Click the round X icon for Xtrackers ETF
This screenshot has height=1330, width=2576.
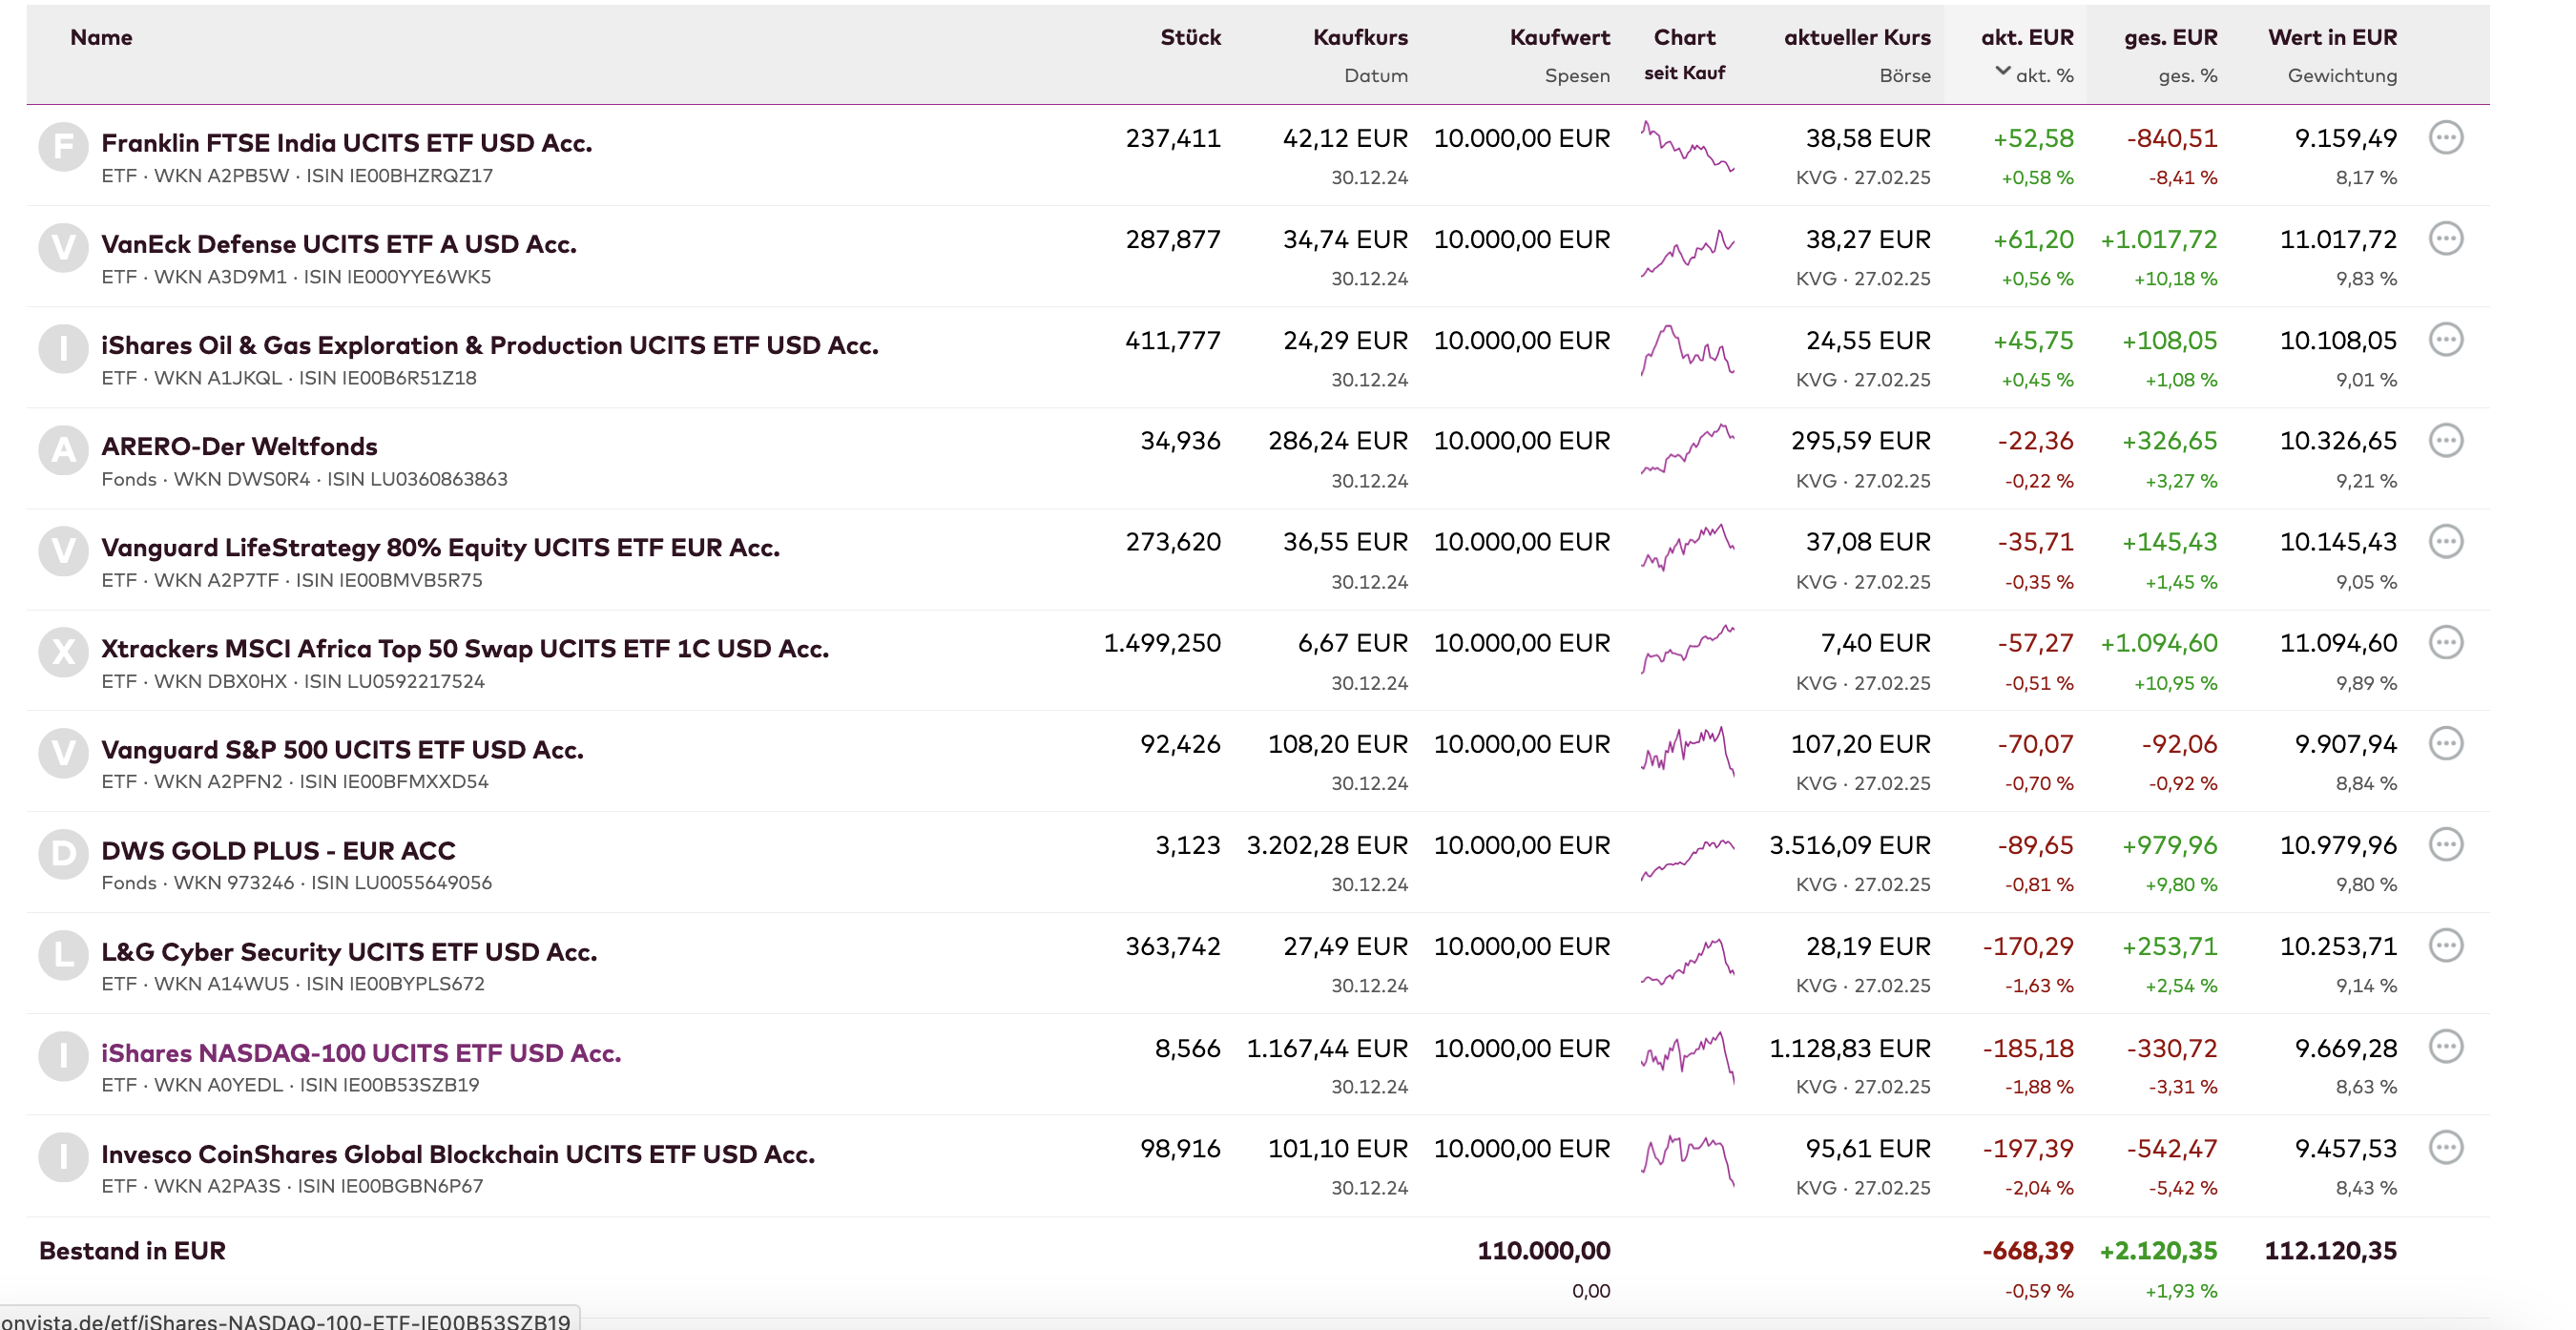[63, 652]
